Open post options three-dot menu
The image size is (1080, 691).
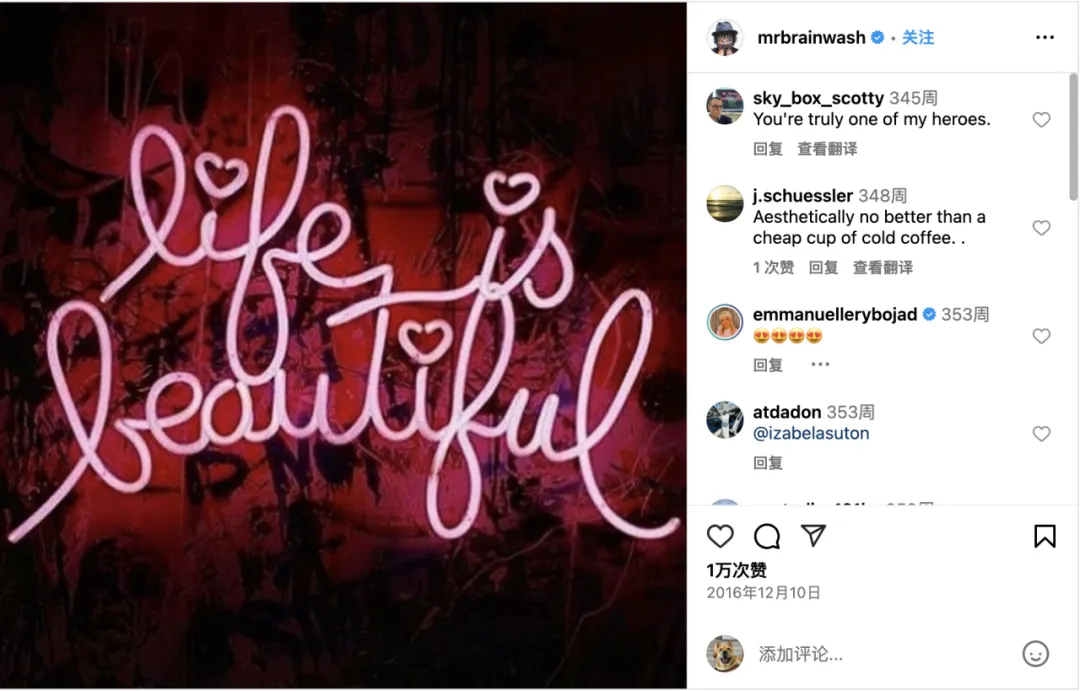(1045, 37)
